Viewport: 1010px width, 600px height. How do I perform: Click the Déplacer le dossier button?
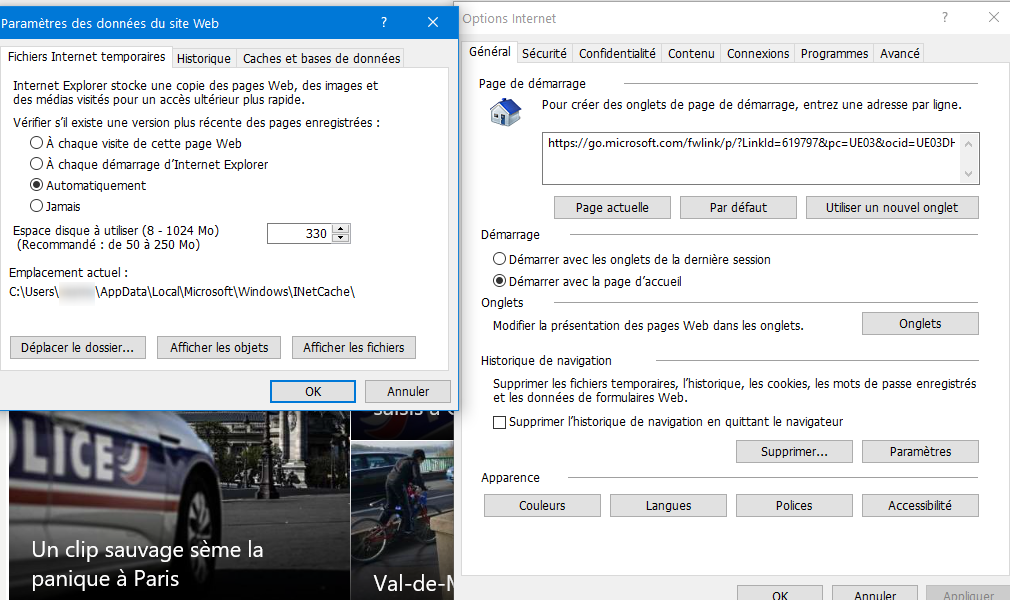[x=78, y=347]
